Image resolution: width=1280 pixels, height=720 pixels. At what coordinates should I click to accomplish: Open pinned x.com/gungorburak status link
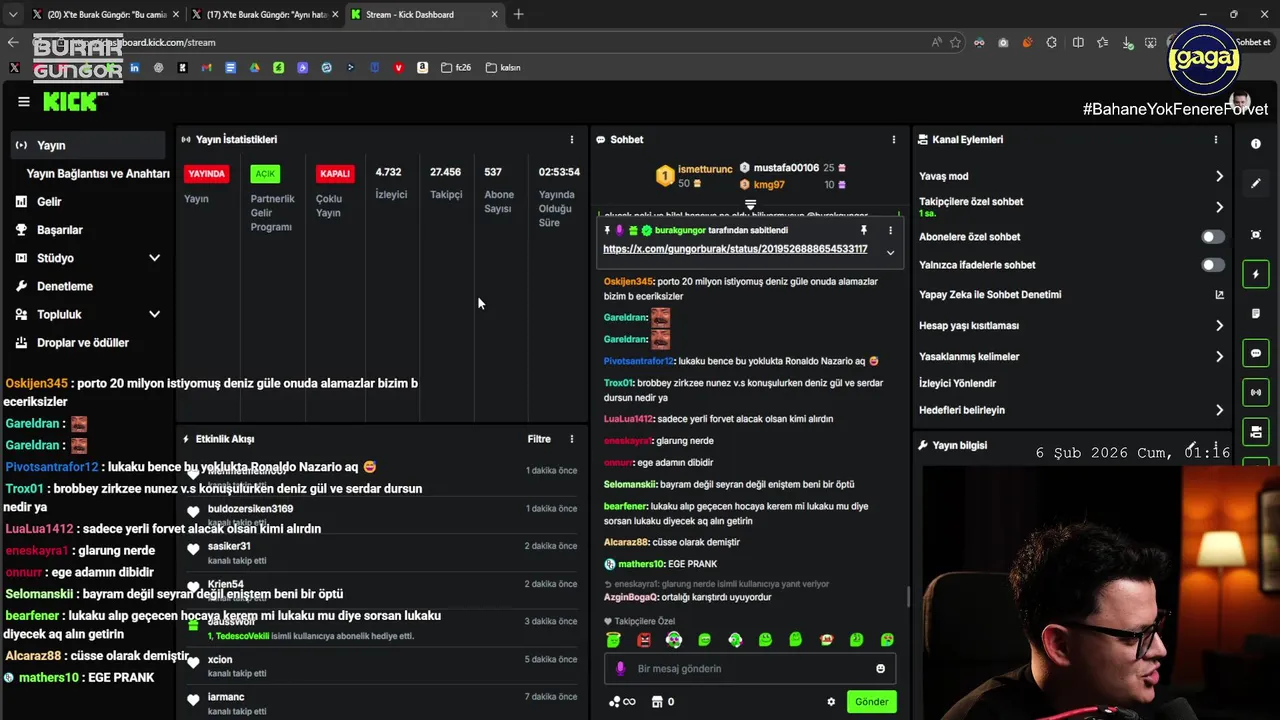click(x=735, y=249)
